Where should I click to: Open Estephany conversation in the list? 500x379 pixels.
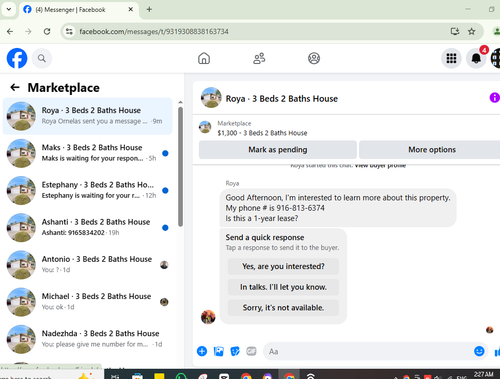(x=87, y=190)
